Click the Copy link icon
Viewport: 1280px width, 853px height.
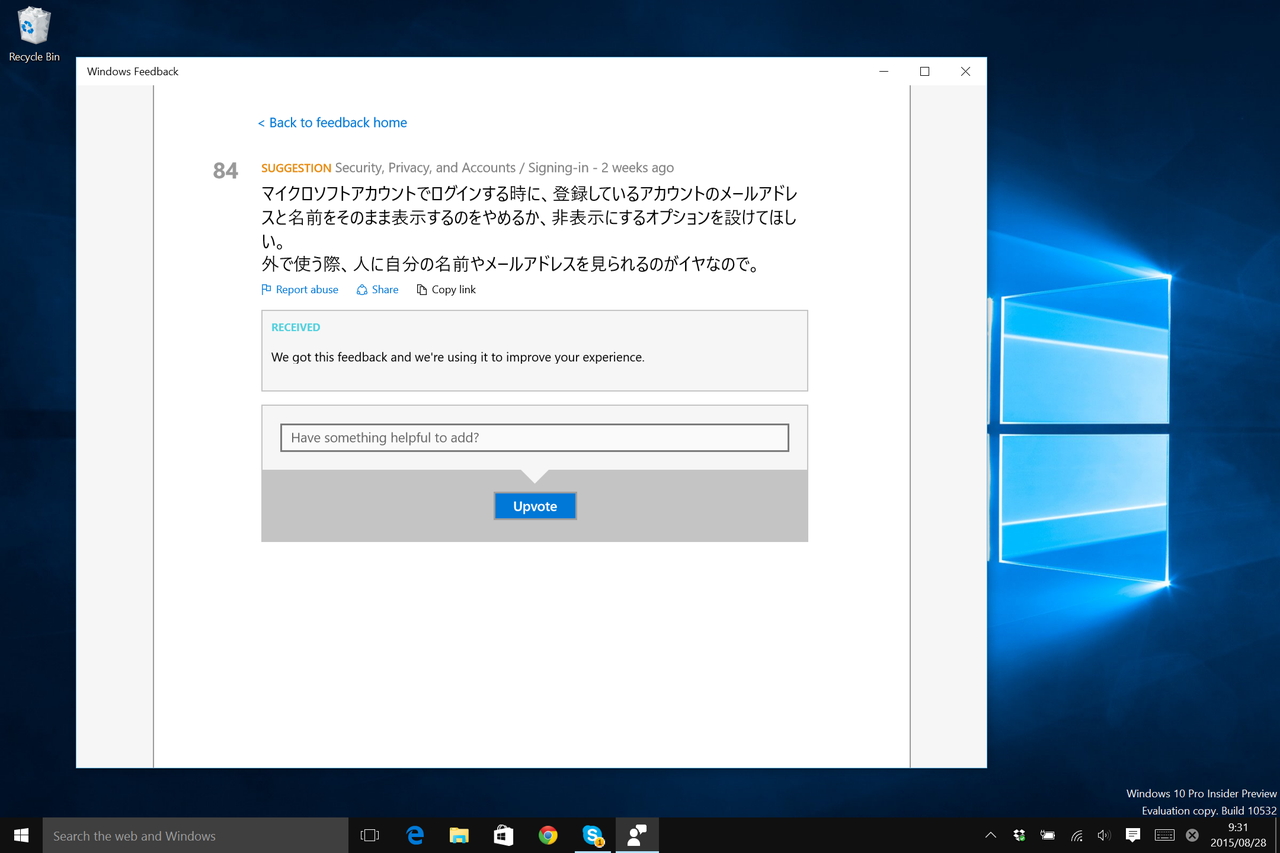[x=422, y=289]
